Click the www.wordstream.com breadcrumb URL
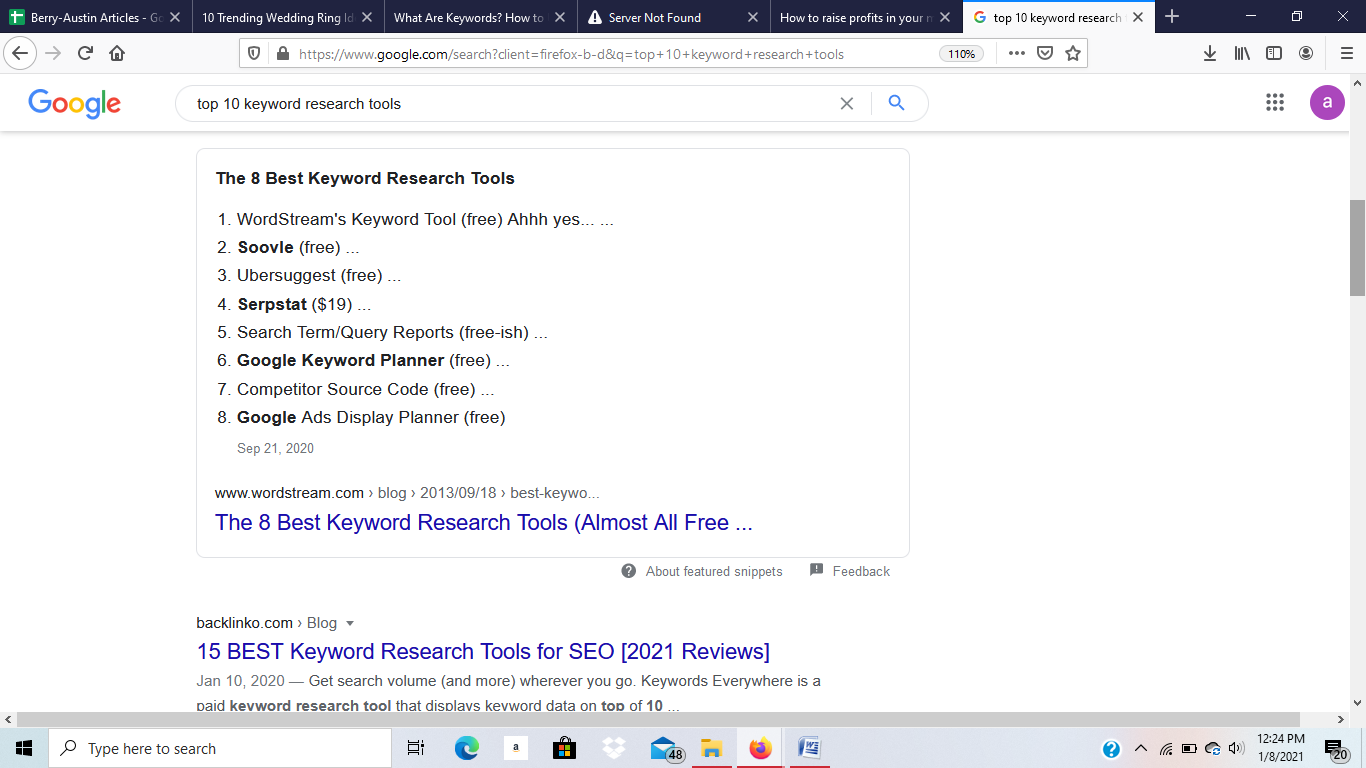1366x768 pixels. [x=407, y=493]
